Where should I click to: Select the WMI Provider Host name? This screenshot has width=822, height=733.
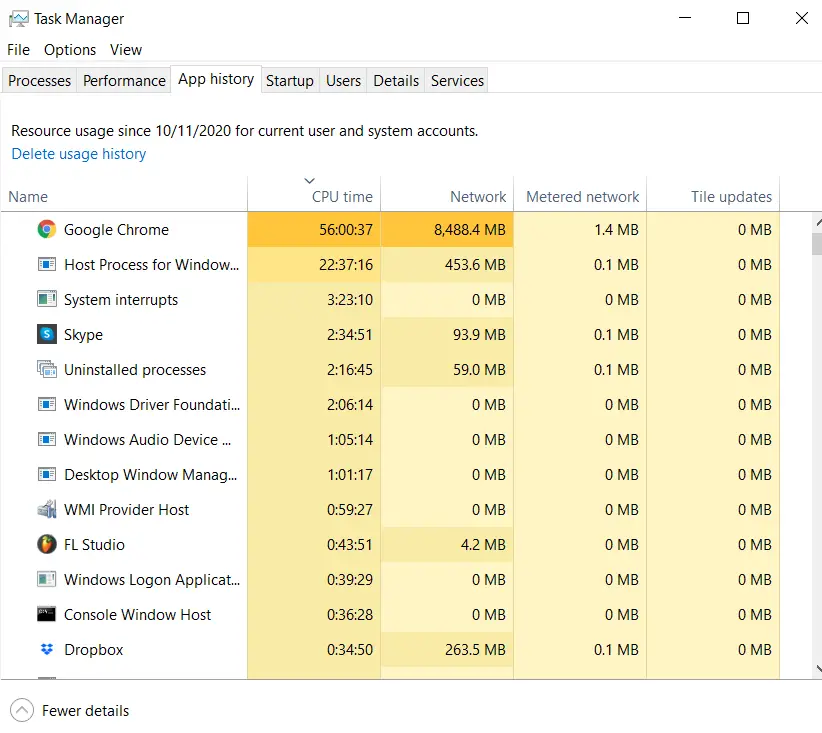click(x=126, y=510)
